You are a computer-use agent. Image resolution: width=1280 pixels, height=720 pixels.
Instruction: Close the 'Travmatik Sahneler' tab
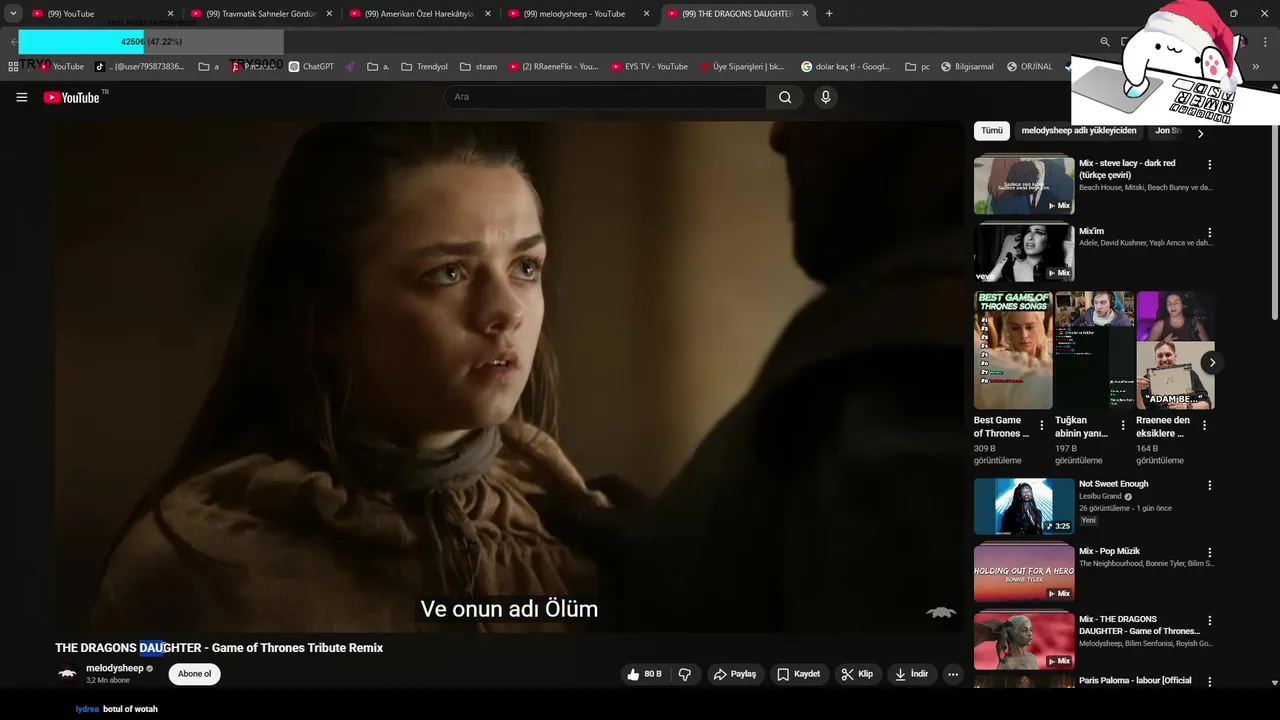[x=329, y=14]
